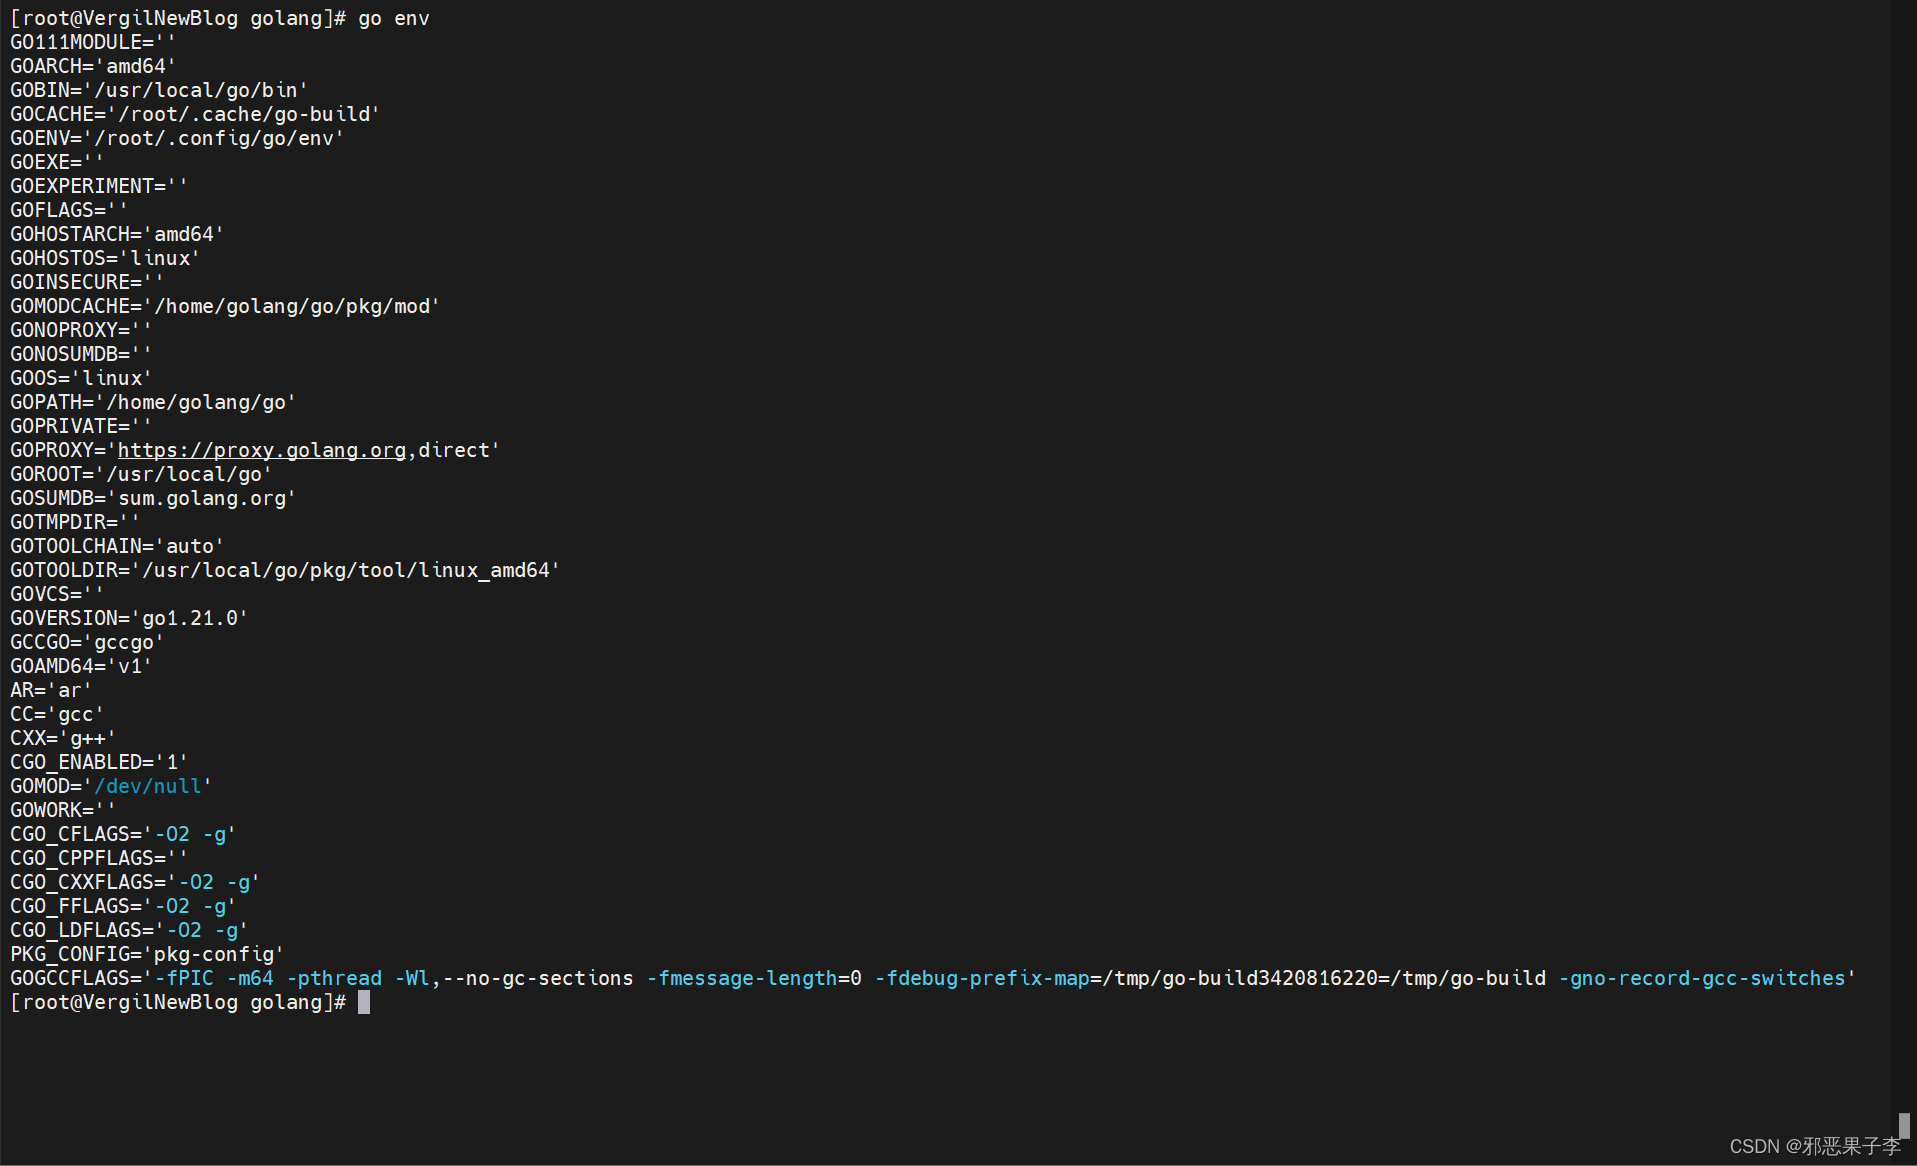Click the GOARCH='amd64' line
1917x1166 pixels.
coord(93,66)
